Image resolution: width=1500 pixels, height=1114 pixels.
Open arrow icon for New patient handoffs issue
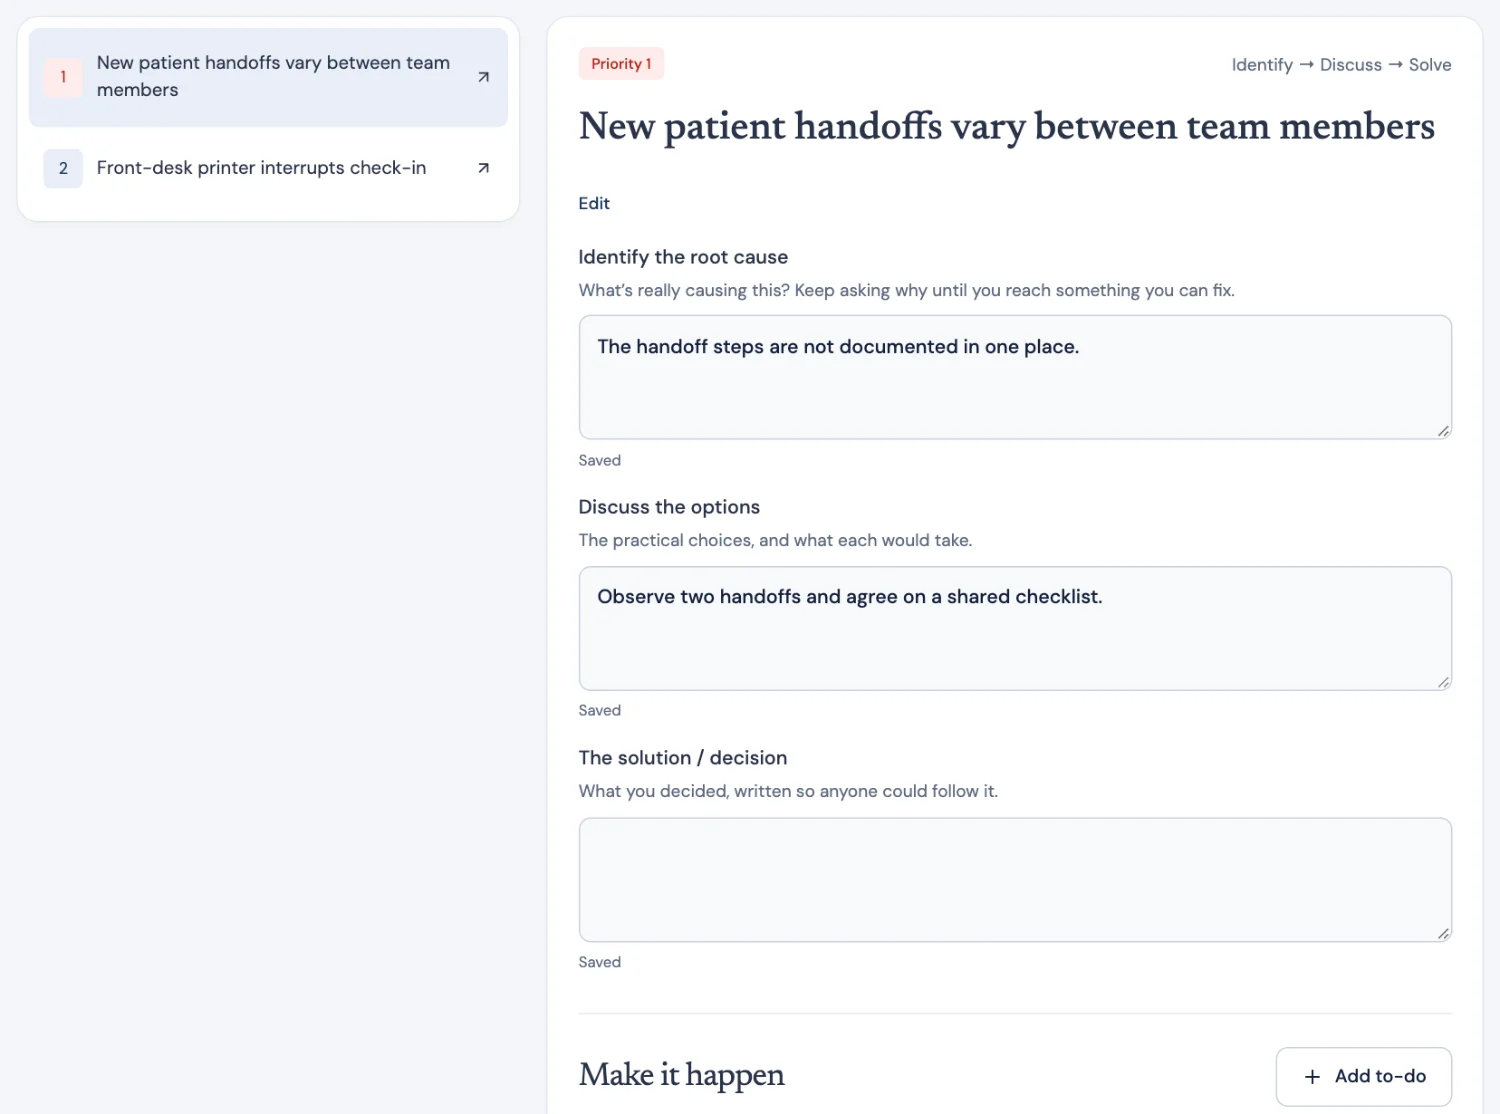point(483,77)
